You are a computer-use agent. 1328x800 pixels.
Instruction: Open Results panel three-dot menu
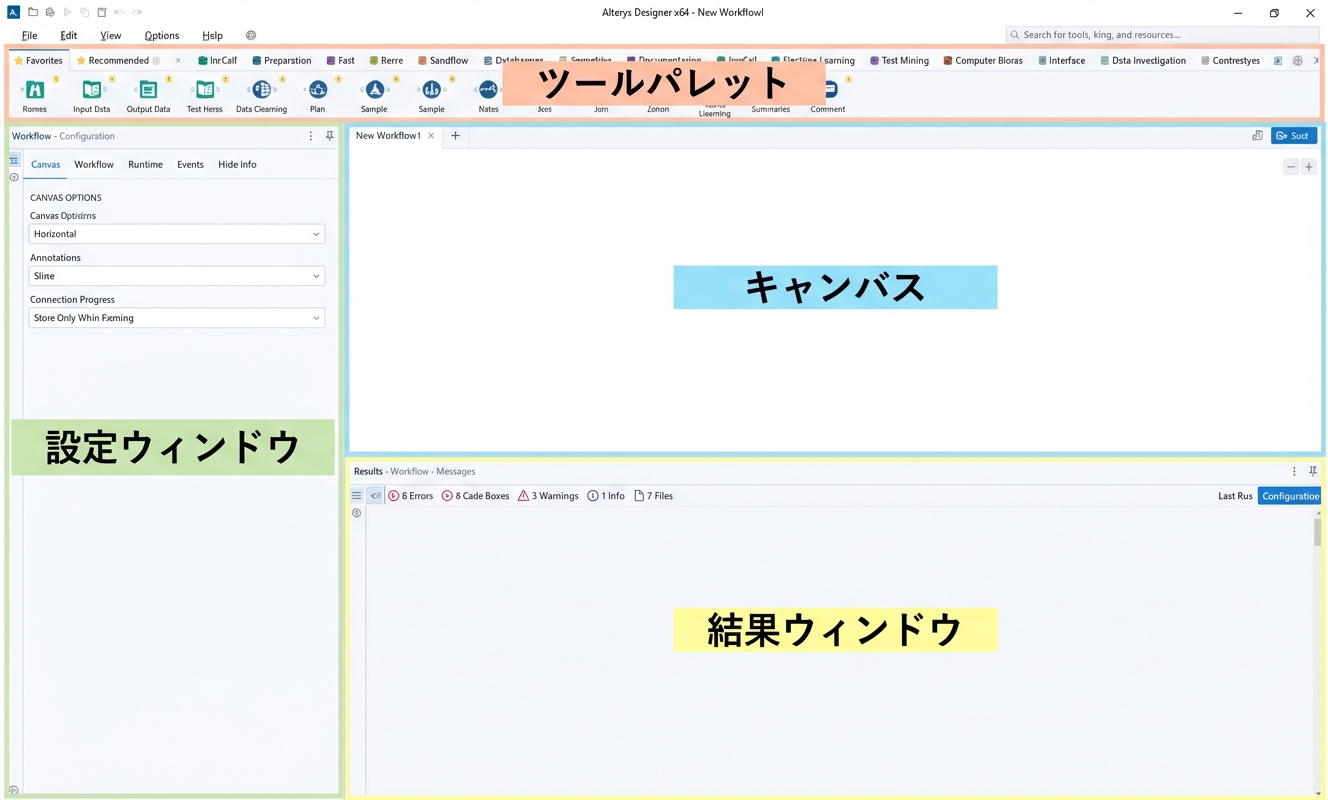[x=1294, y=471]
